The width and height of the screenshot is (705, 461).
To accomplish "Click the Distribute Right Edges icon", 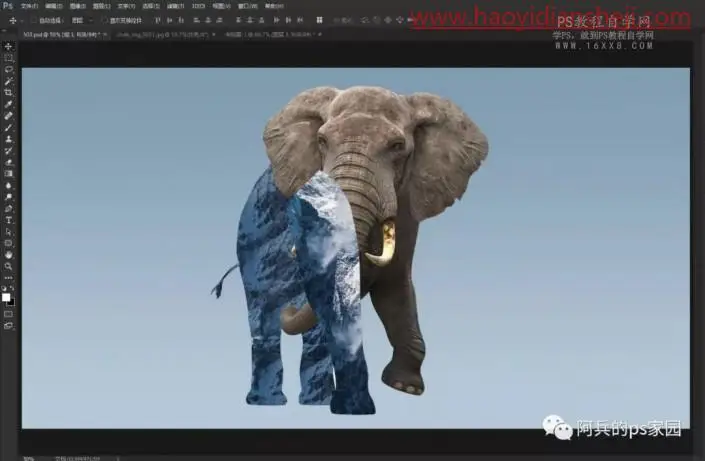I will [300, 20].
